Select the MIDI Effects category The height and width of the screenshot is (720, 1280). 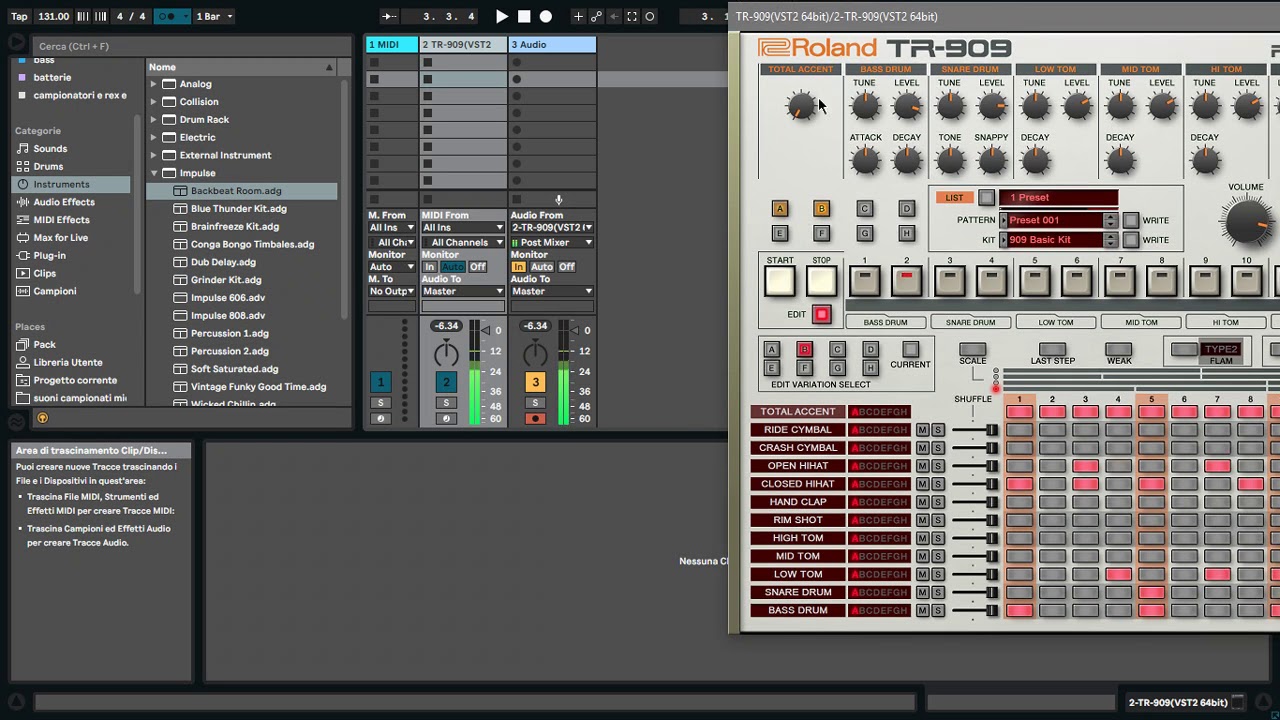61,220
